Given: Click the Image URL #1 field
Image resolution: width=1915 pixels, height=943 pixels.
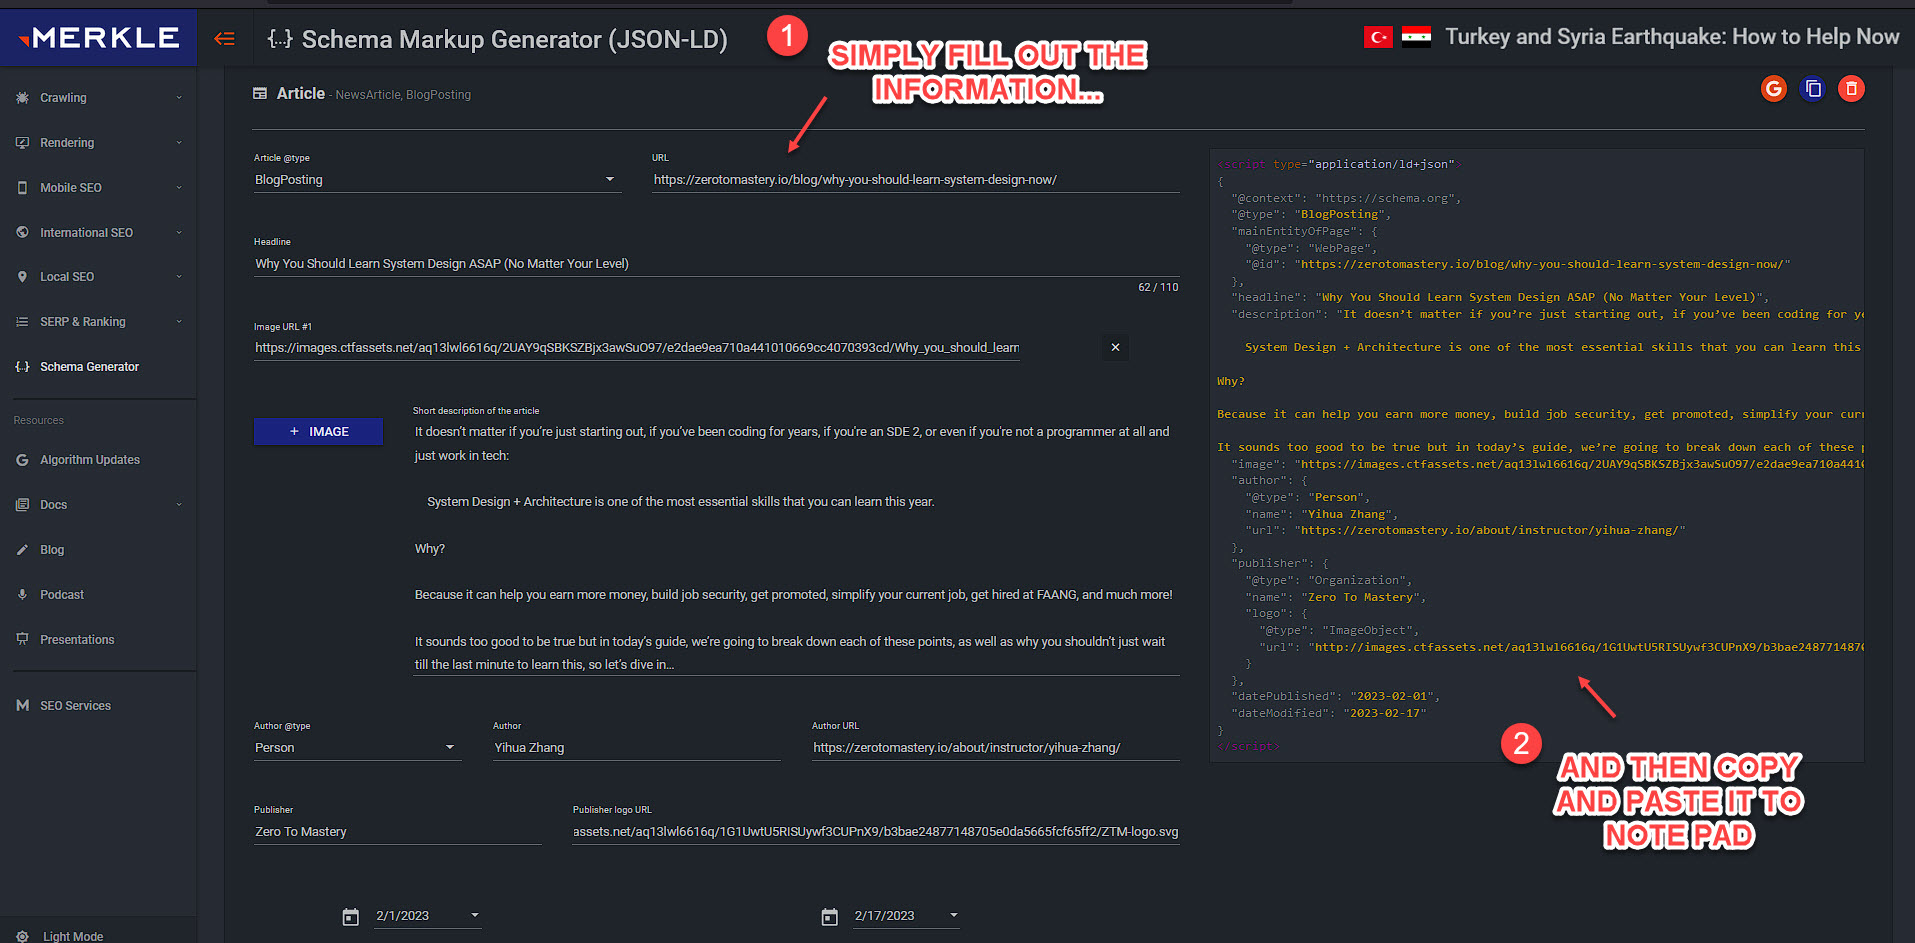Looking at the screenshot, I should coord(637,348).
